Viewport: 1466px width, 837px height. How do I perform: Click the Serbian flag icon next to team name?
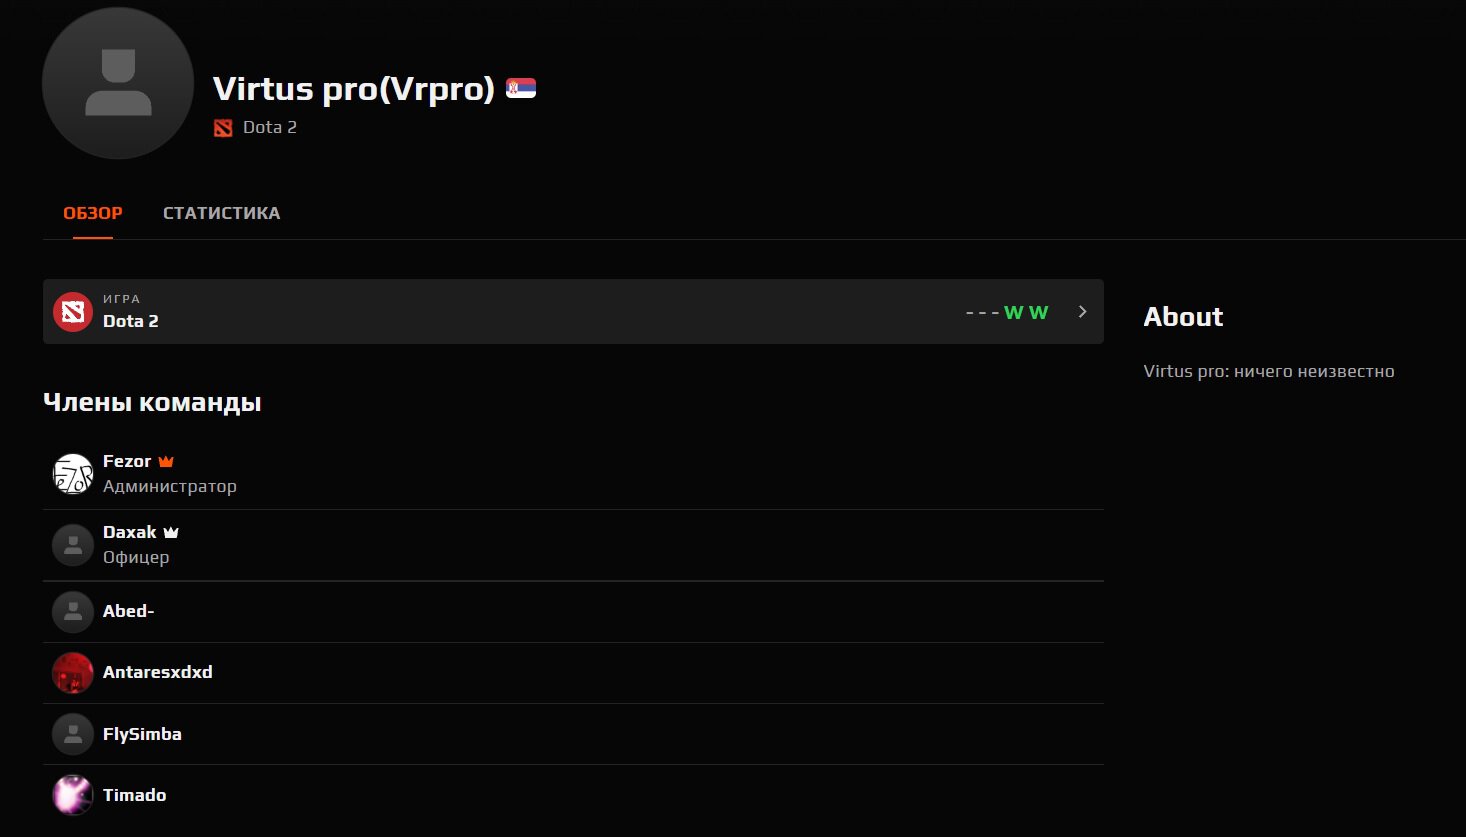(x=520, y=88)
